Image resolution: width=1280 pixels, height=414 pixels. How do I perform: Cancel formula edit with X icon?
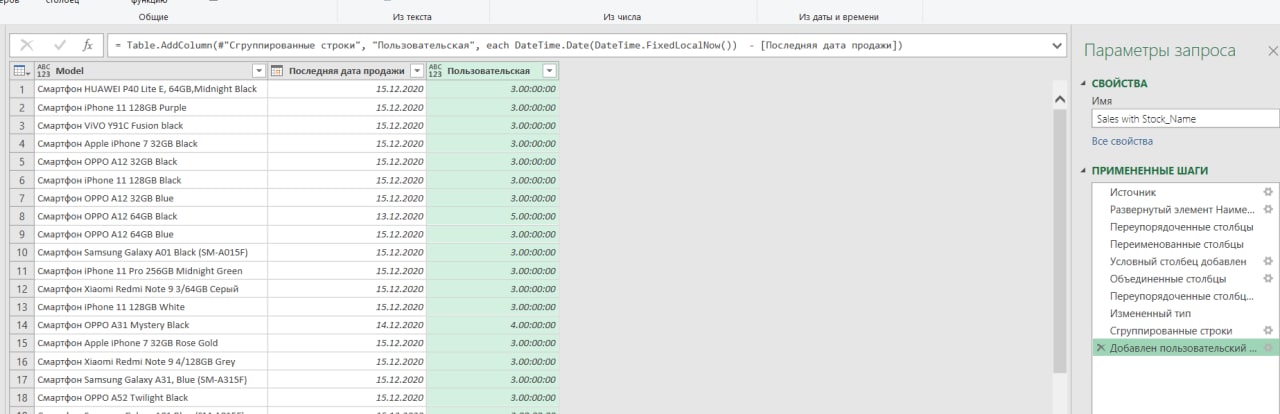click(27, 46)
